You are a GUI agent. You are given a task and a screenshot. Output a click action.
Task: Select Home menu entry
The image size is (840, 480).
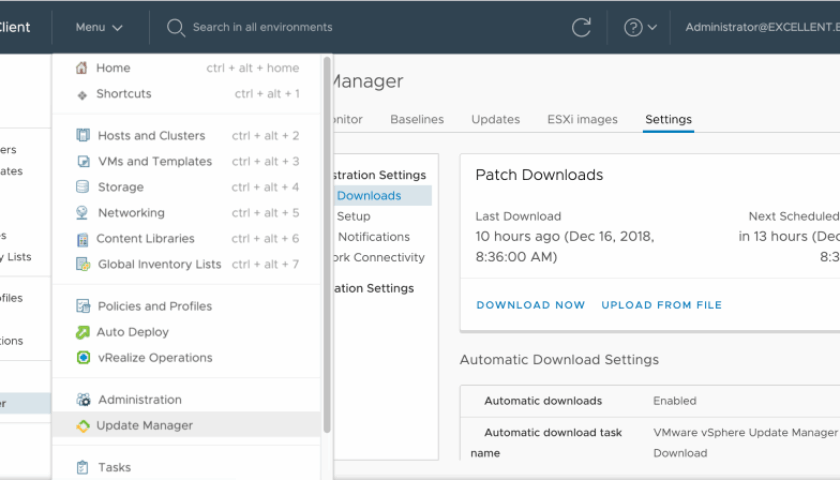(x=187, y=68)
